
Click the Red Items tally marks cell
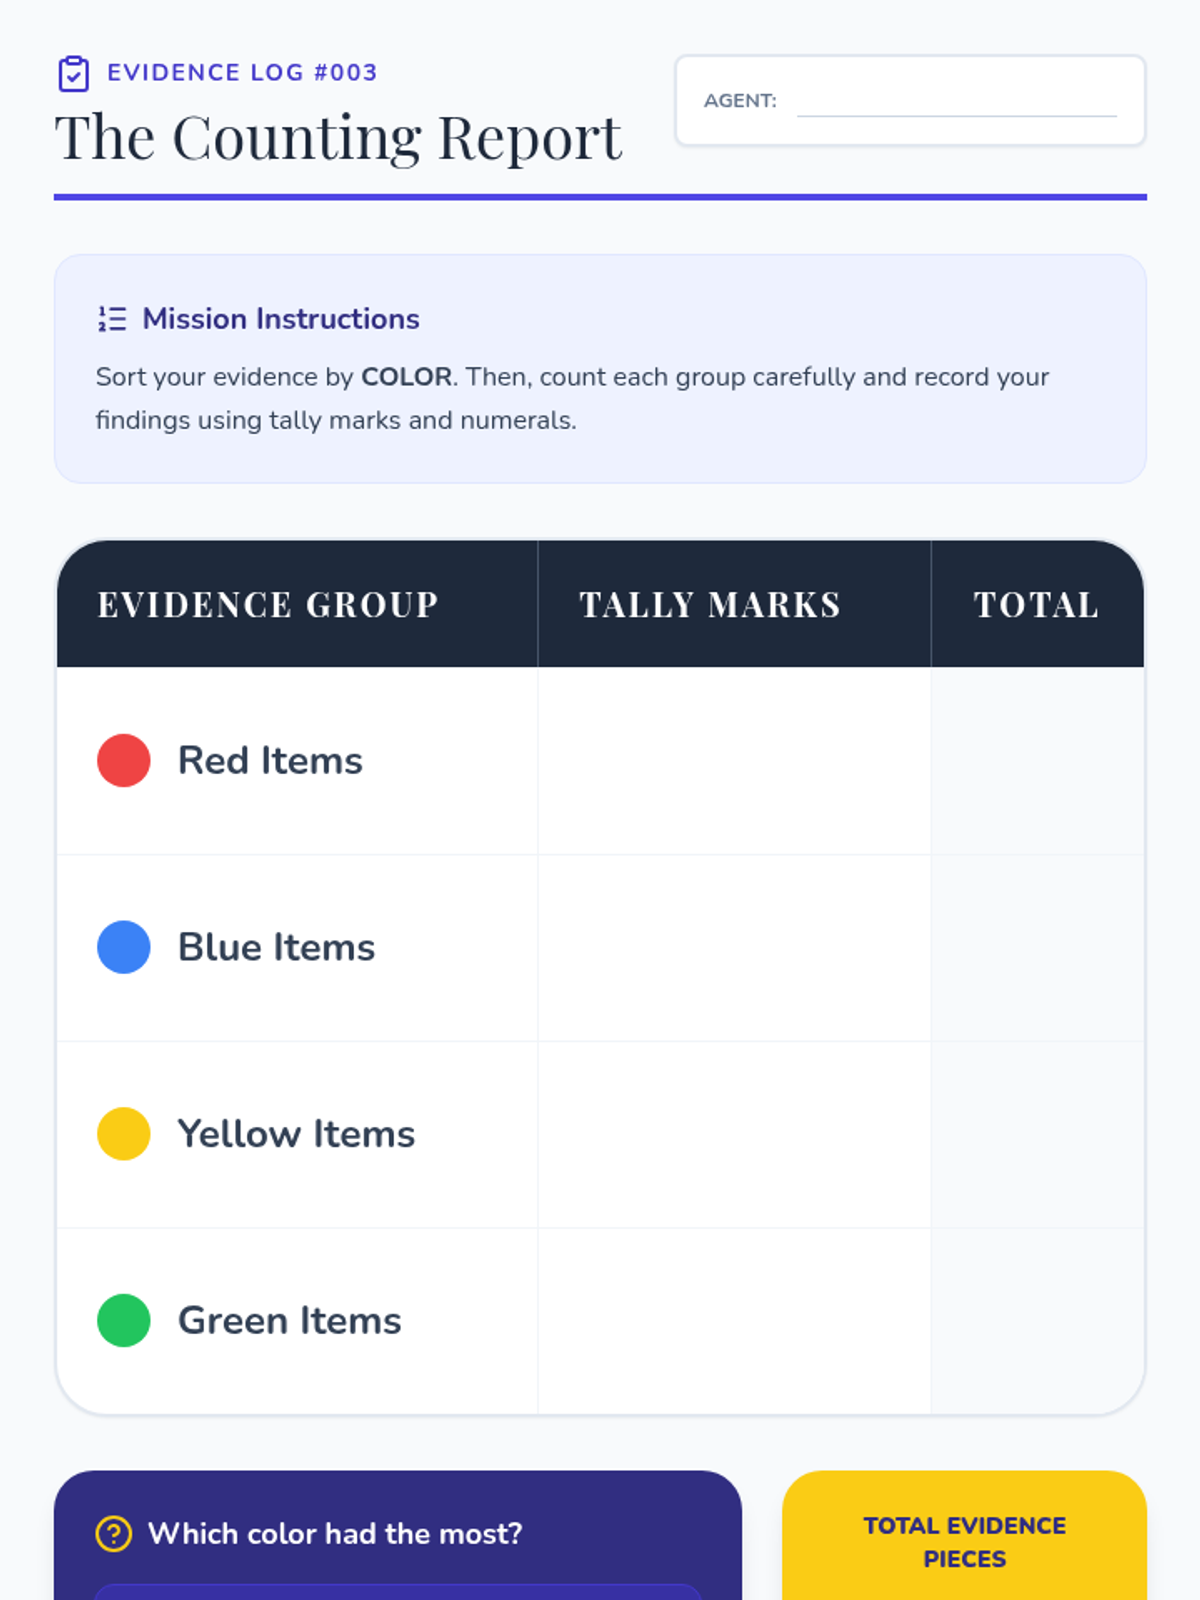pos(734,761)
